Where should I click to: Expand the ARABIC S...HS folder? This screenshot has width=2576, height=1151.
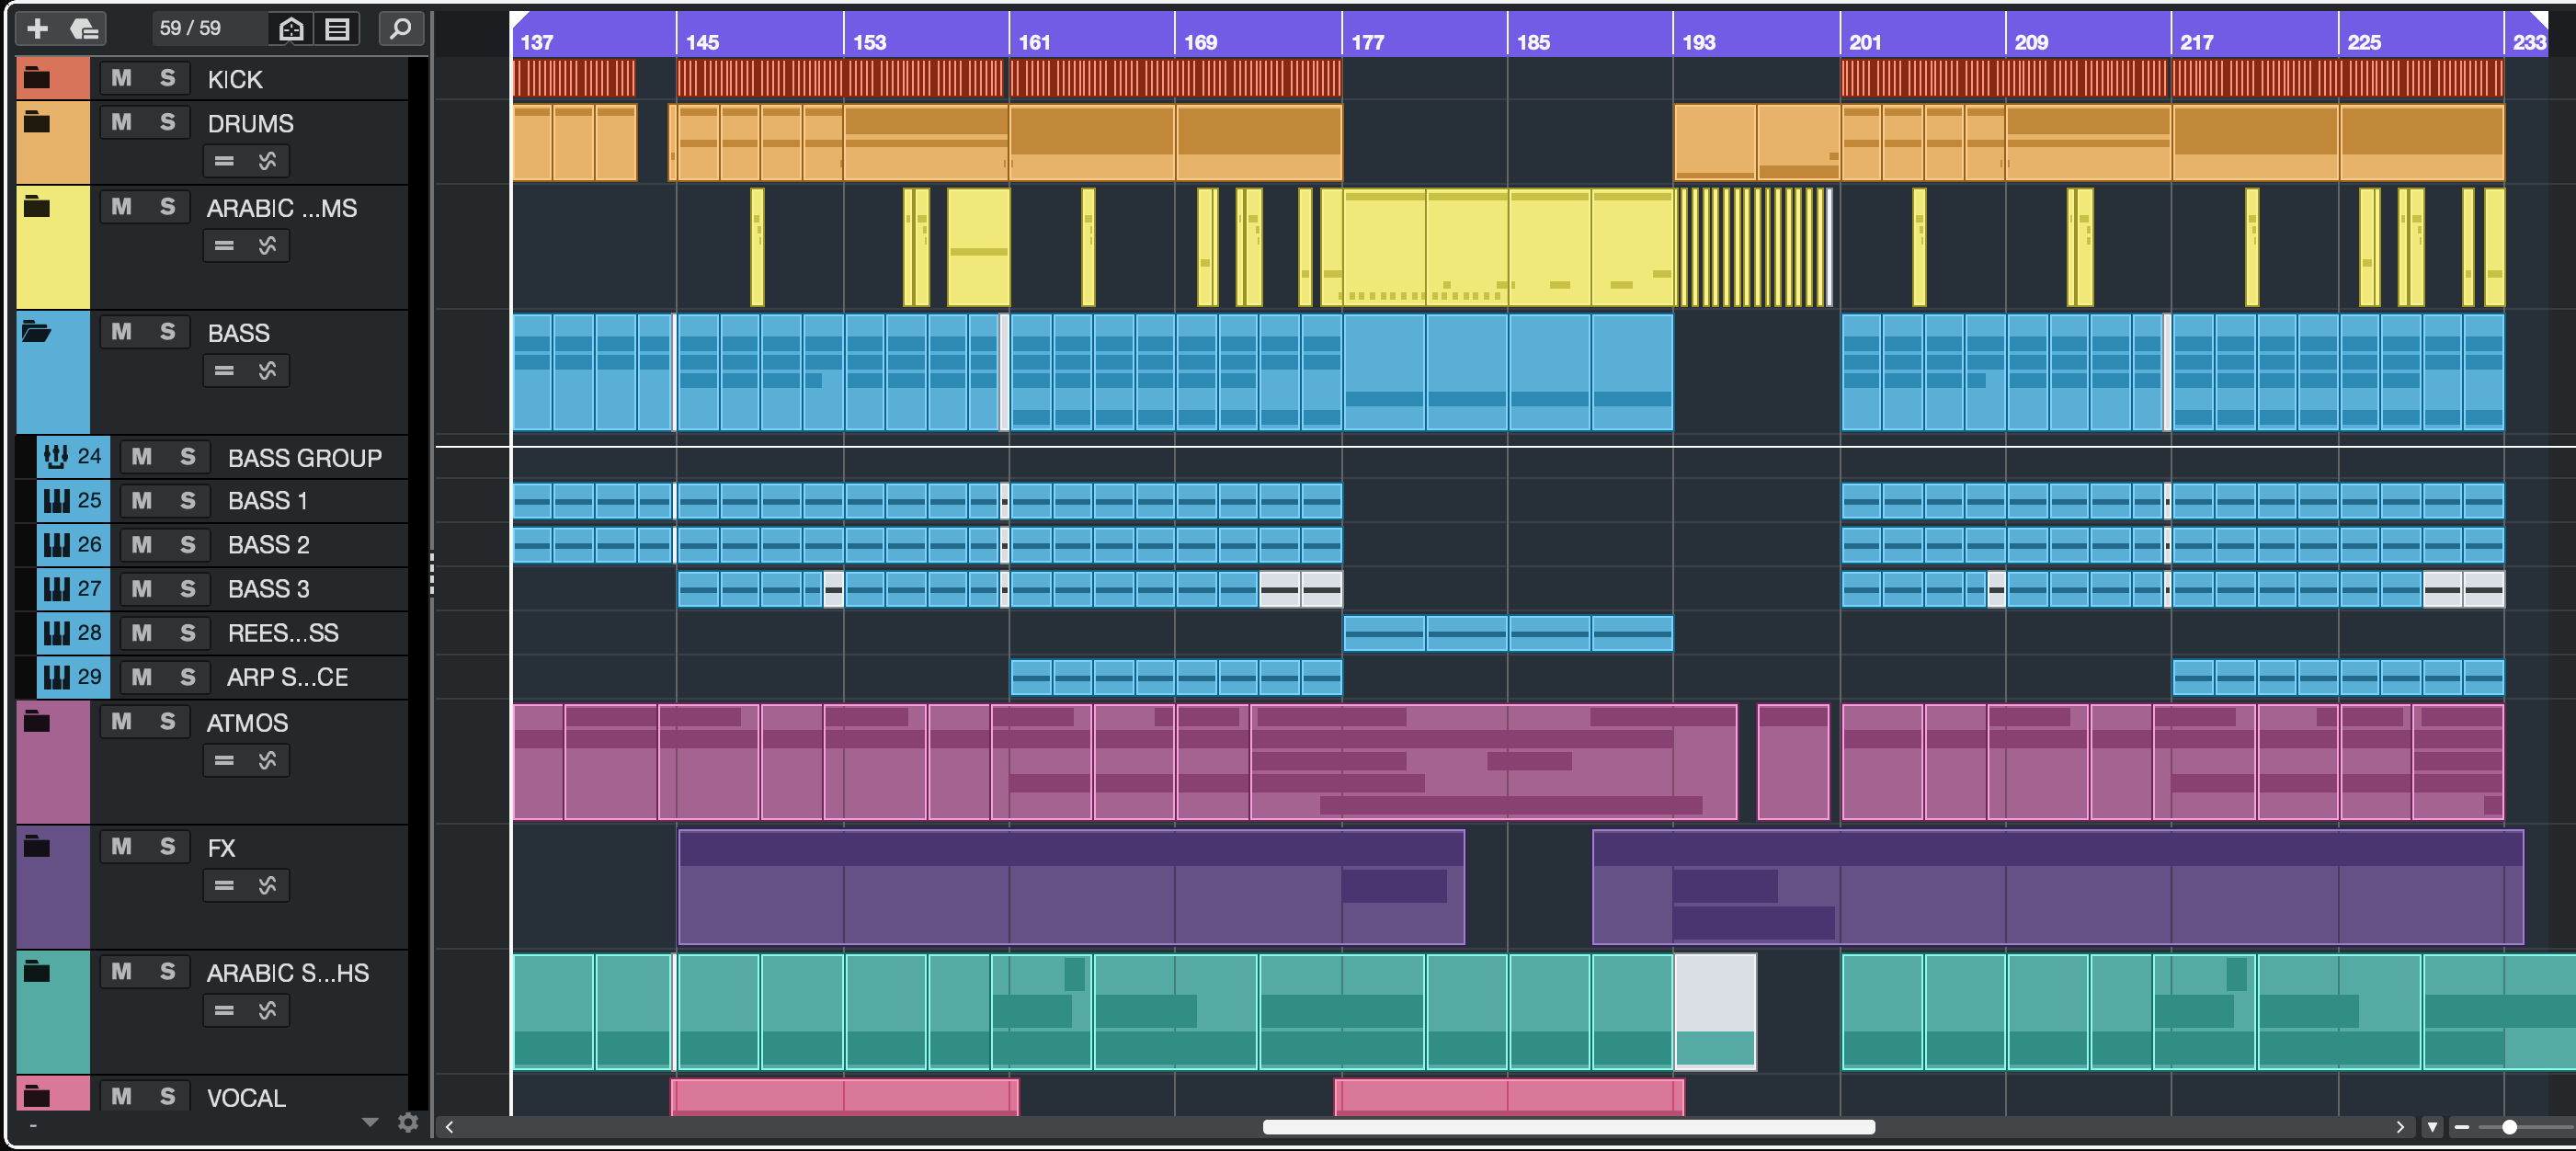coord(36,971)
